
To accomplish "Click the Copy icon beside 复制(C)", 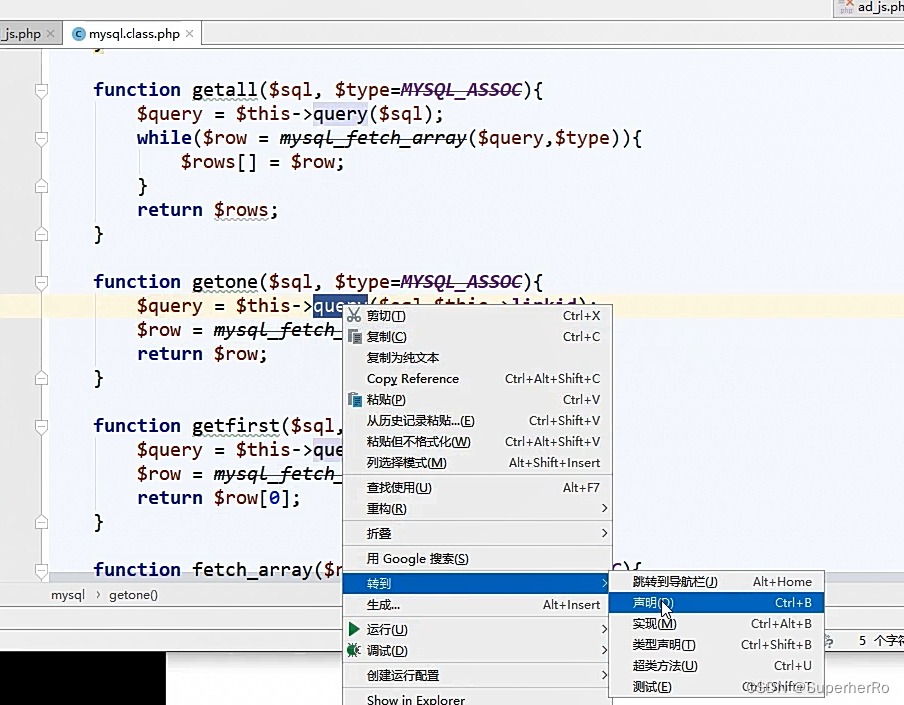I will [x=354, y=336].
